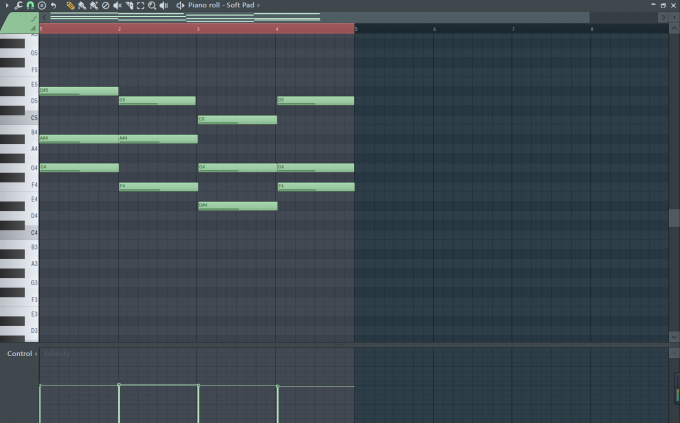Select the G4 note in bar 3

(238, 167)
